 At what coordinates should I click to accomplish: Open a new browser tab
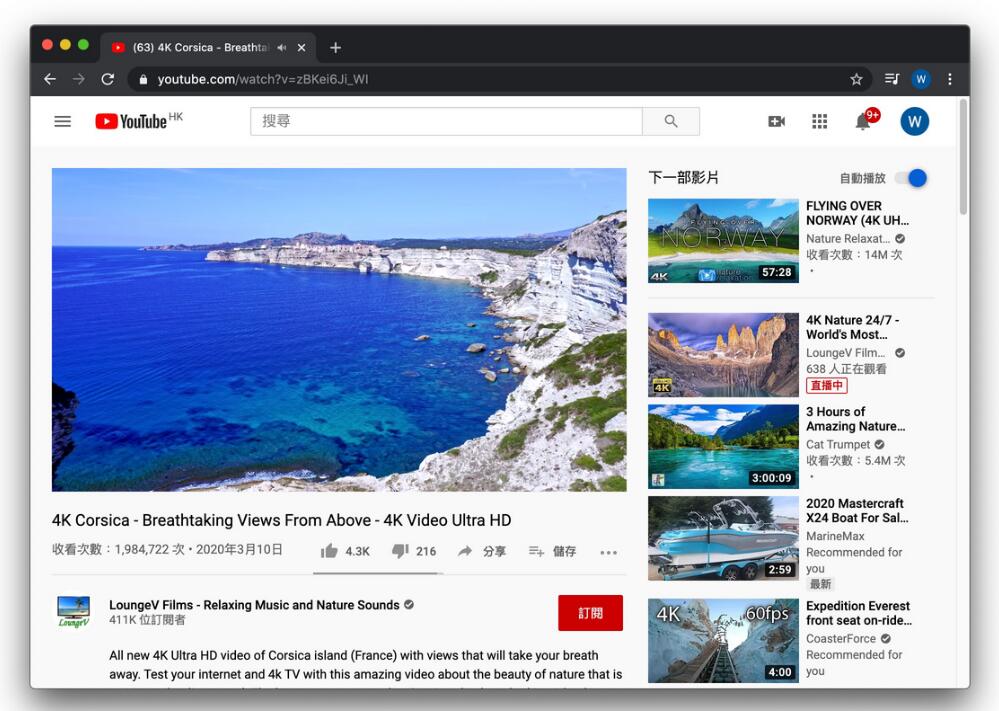click(335, 47)
